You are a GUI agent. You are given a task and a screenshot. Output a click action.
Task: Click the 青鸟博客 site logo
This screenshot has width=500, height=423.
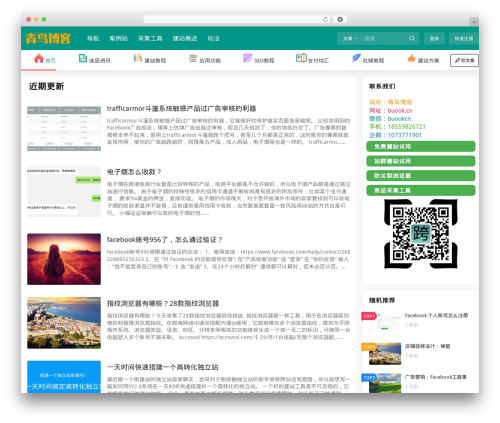coord(48,38)
